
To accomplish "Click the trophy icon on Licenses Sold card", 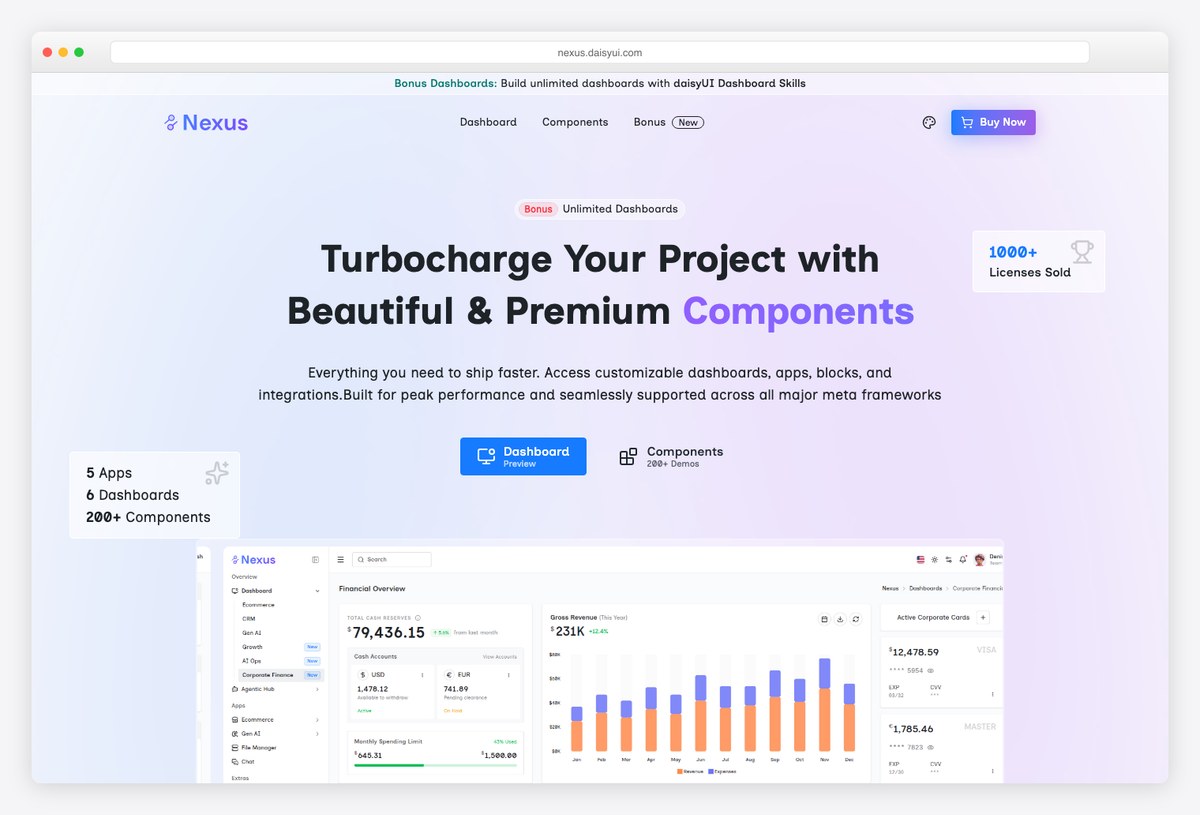I will pos(1082,252).
